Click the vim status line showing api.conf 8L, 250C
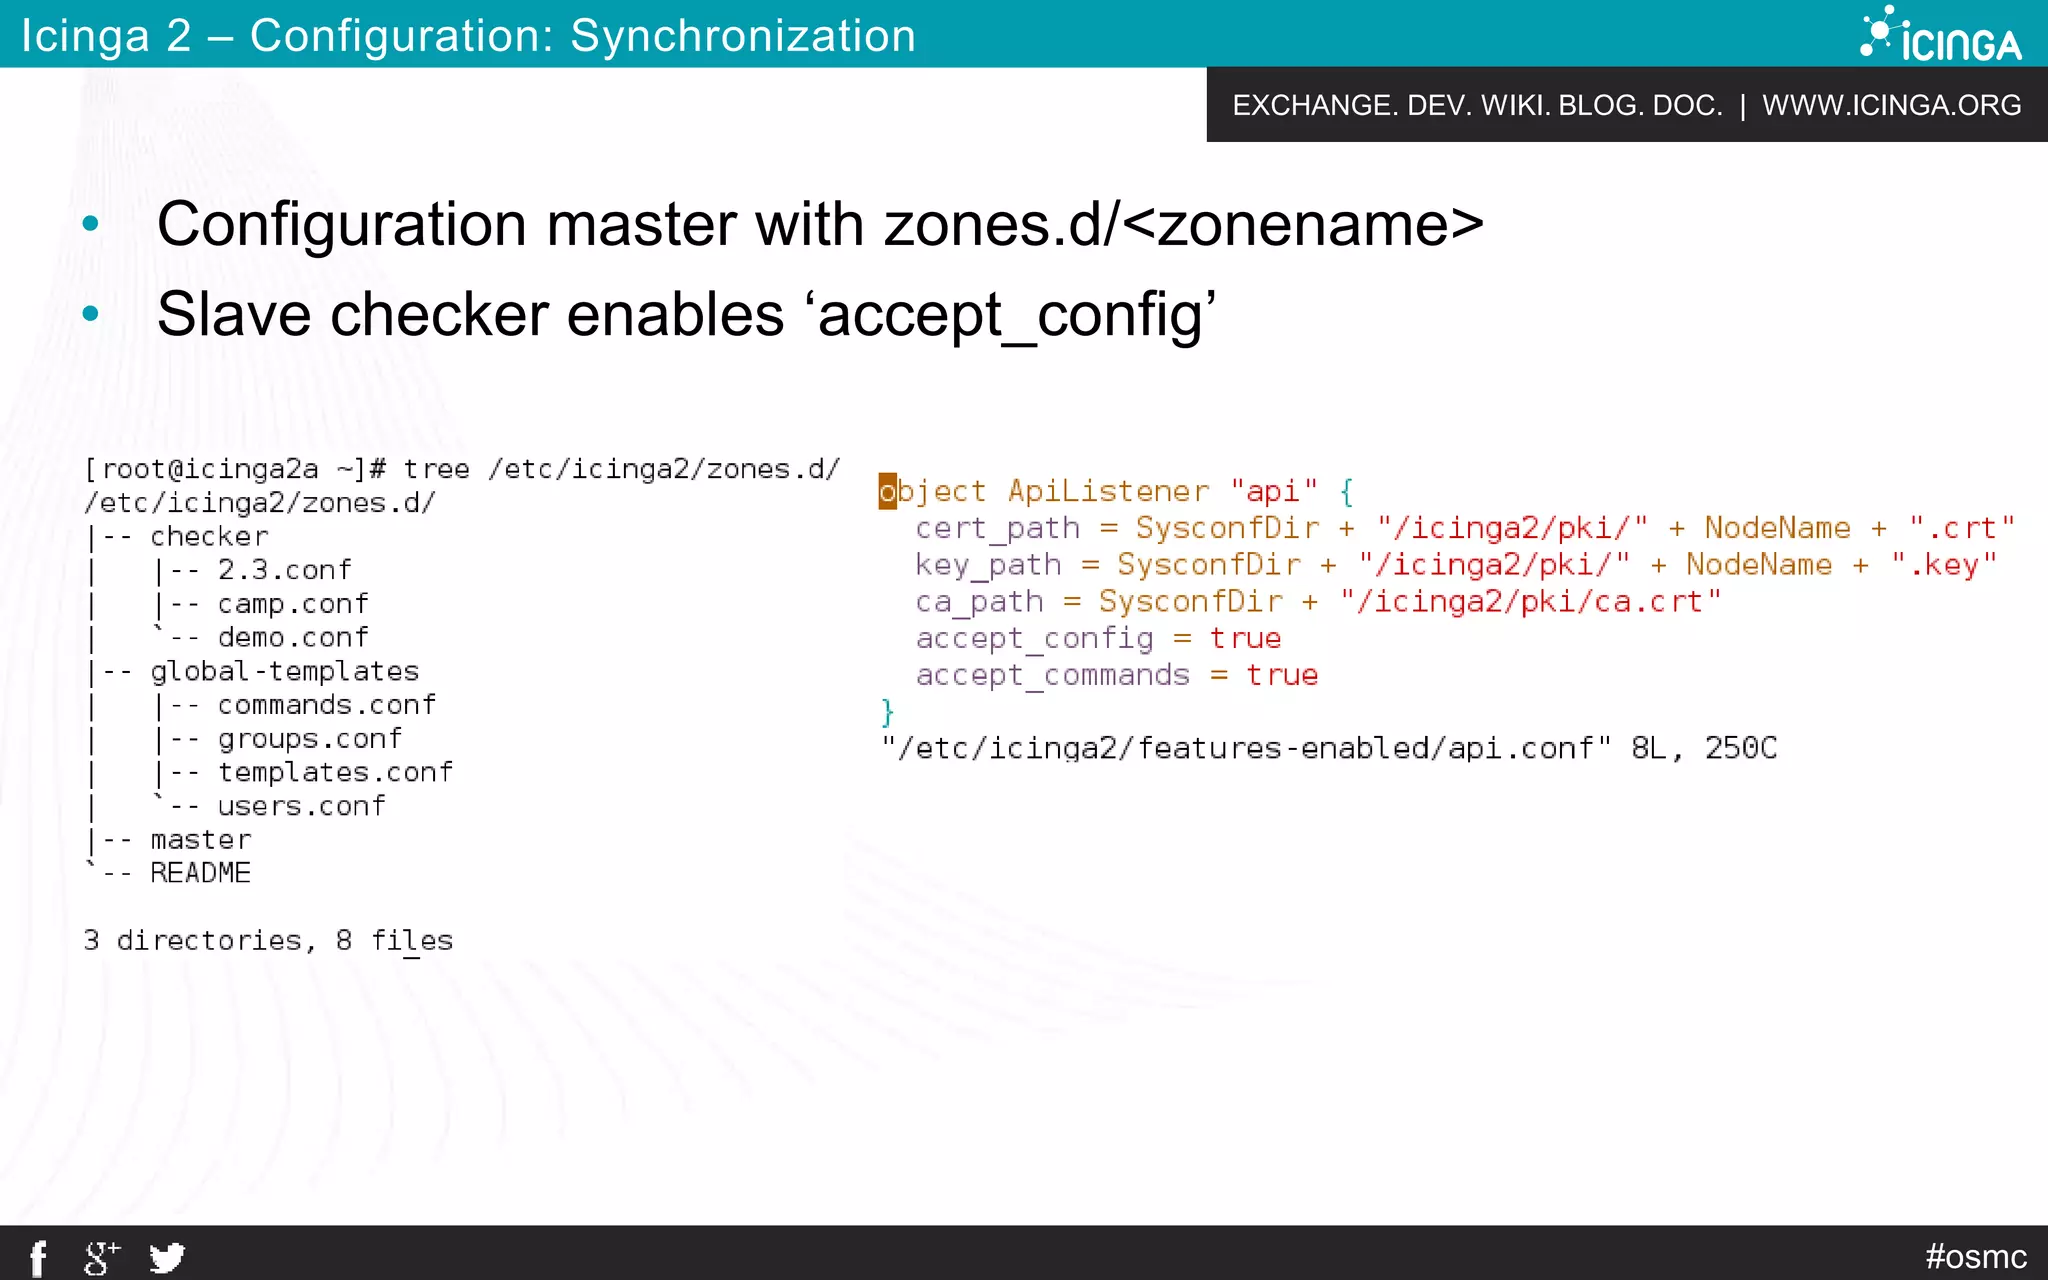This screenshot has height=1280, width=2048. click(x=1329, y=748)
